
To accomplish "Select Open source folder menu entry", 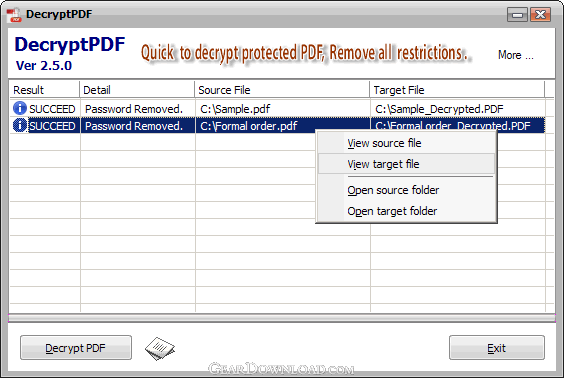I will click(x=406, y=190).
